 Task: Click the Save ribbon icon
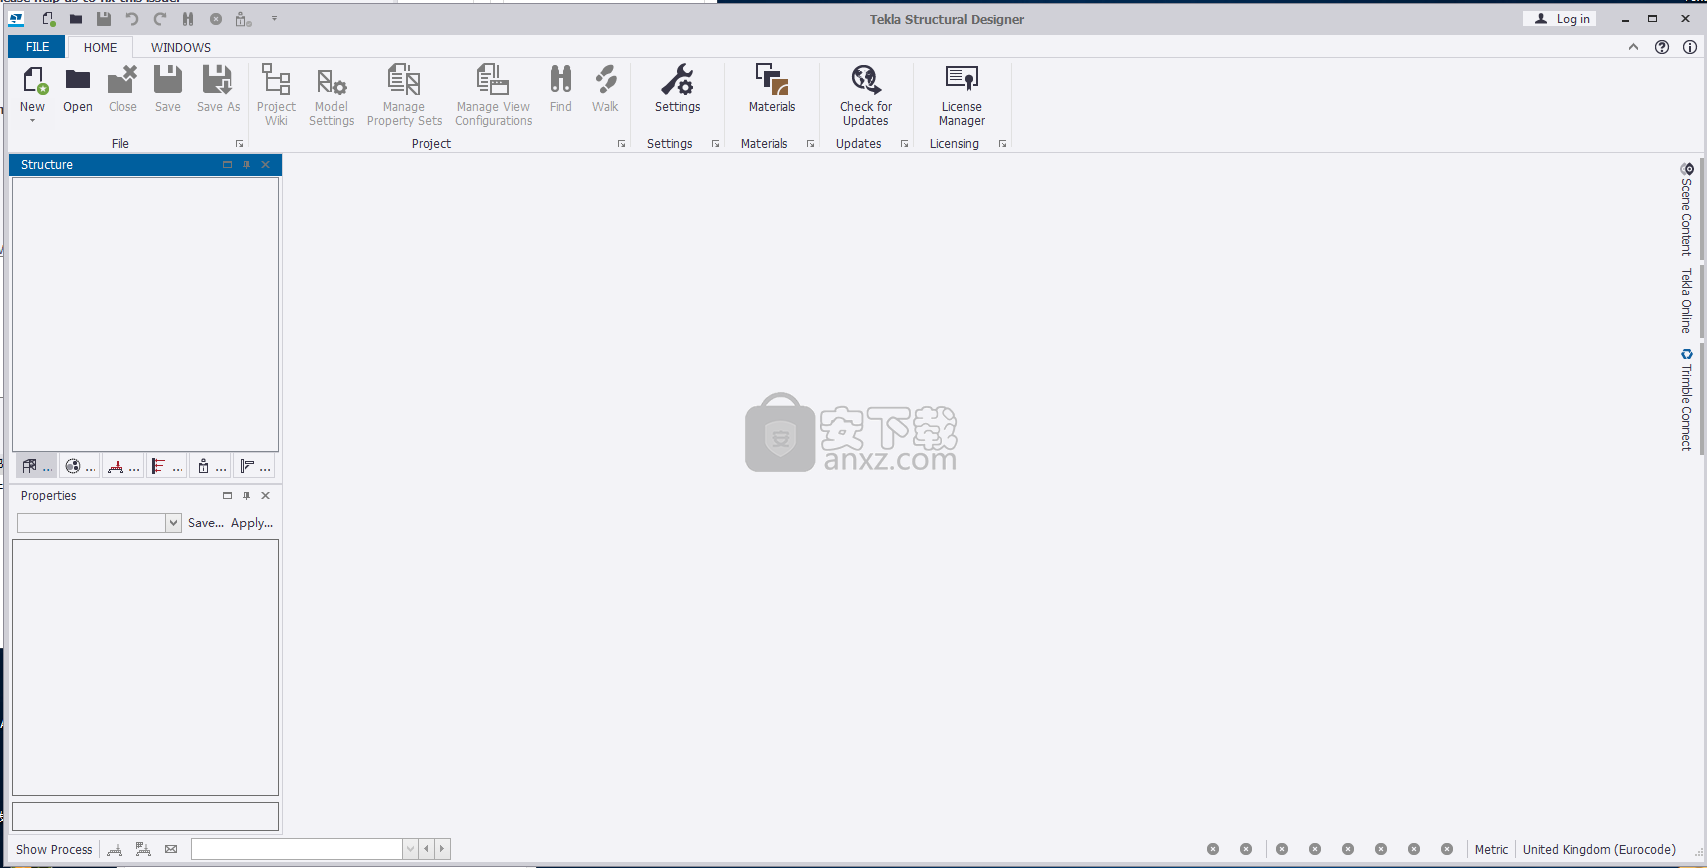point(168,81)
